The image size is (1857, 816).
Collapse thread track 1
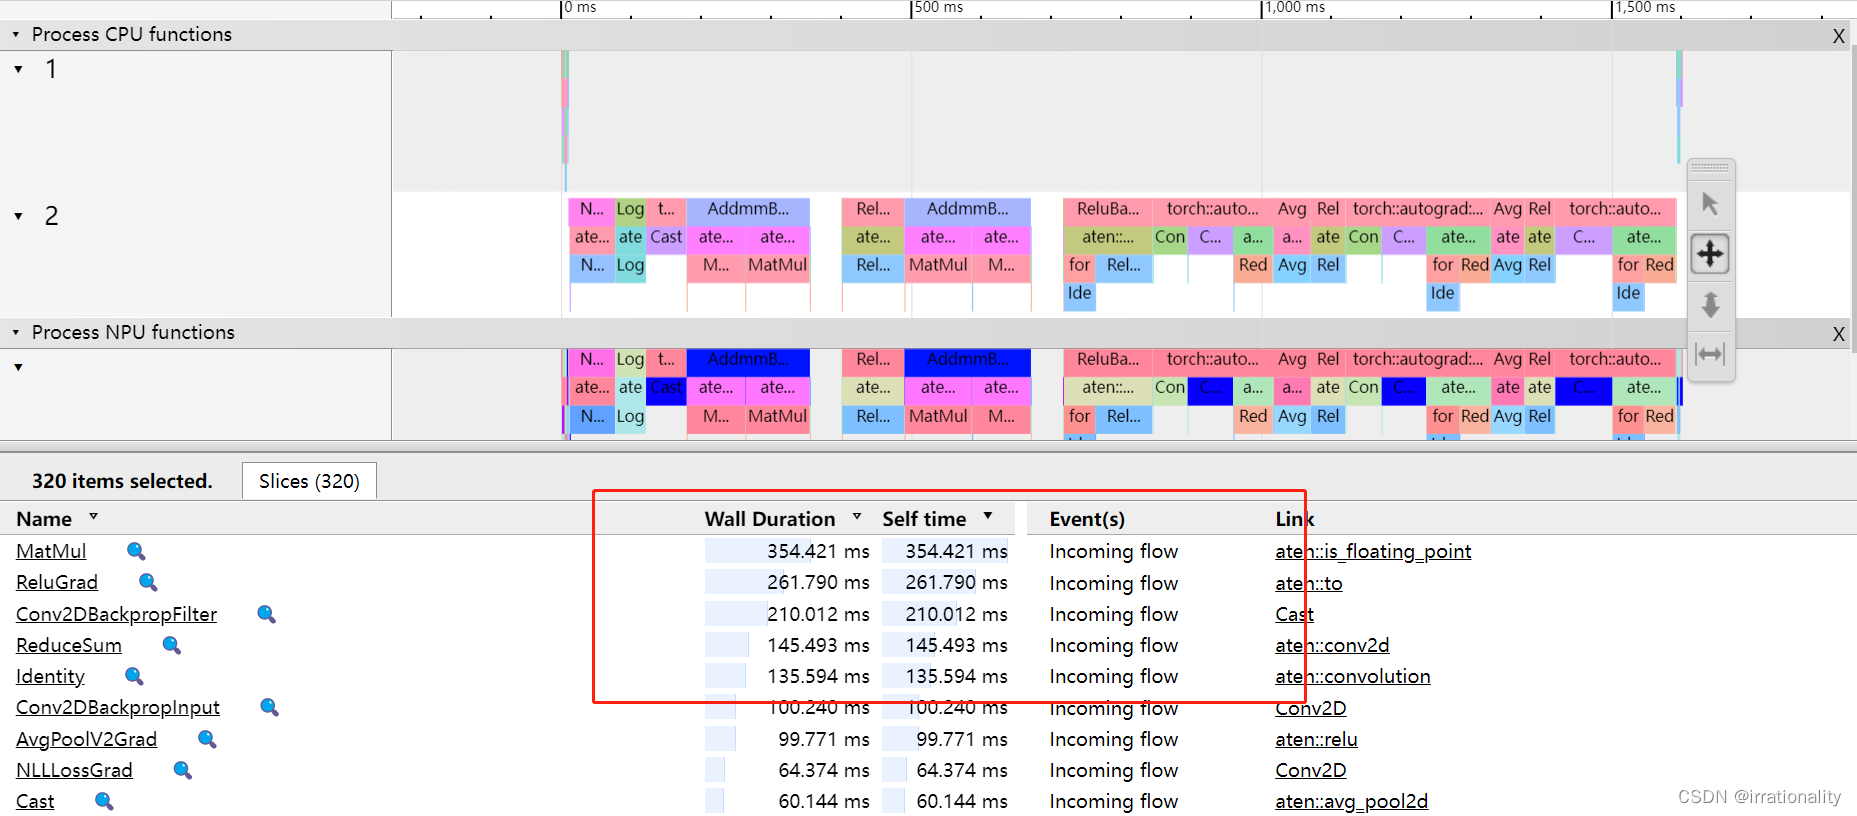click(x=18, y=69)
